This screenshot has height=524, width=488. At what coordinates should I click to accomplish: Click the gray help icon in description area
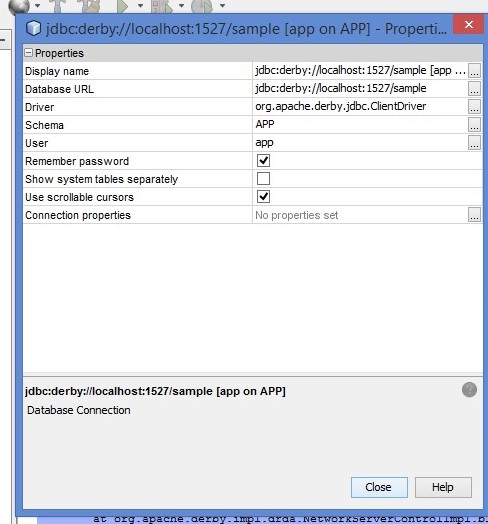click(469, 390)
